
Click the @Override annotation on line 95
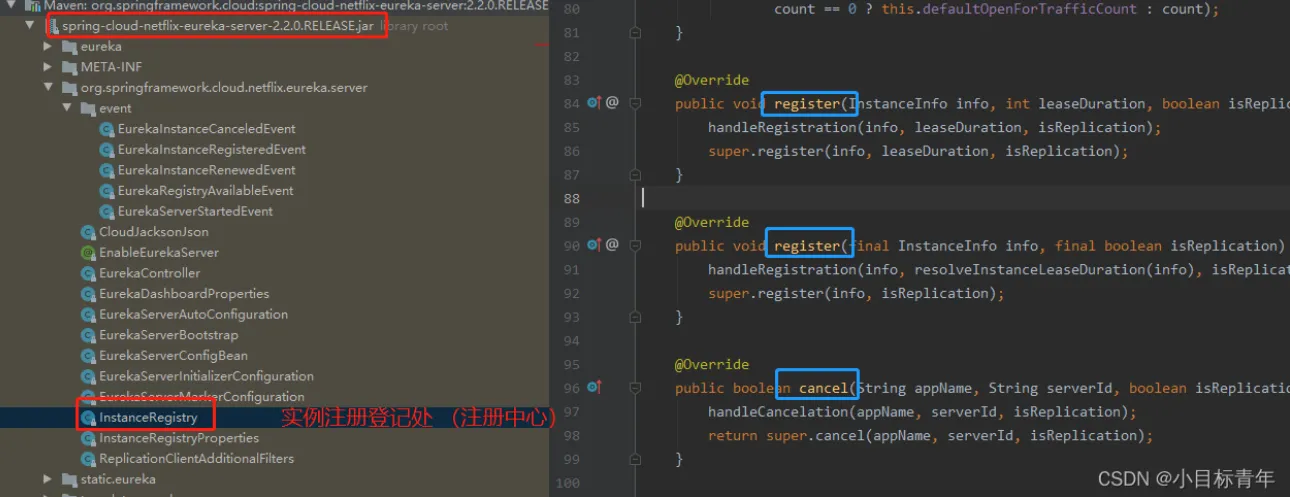coord(711,364)
